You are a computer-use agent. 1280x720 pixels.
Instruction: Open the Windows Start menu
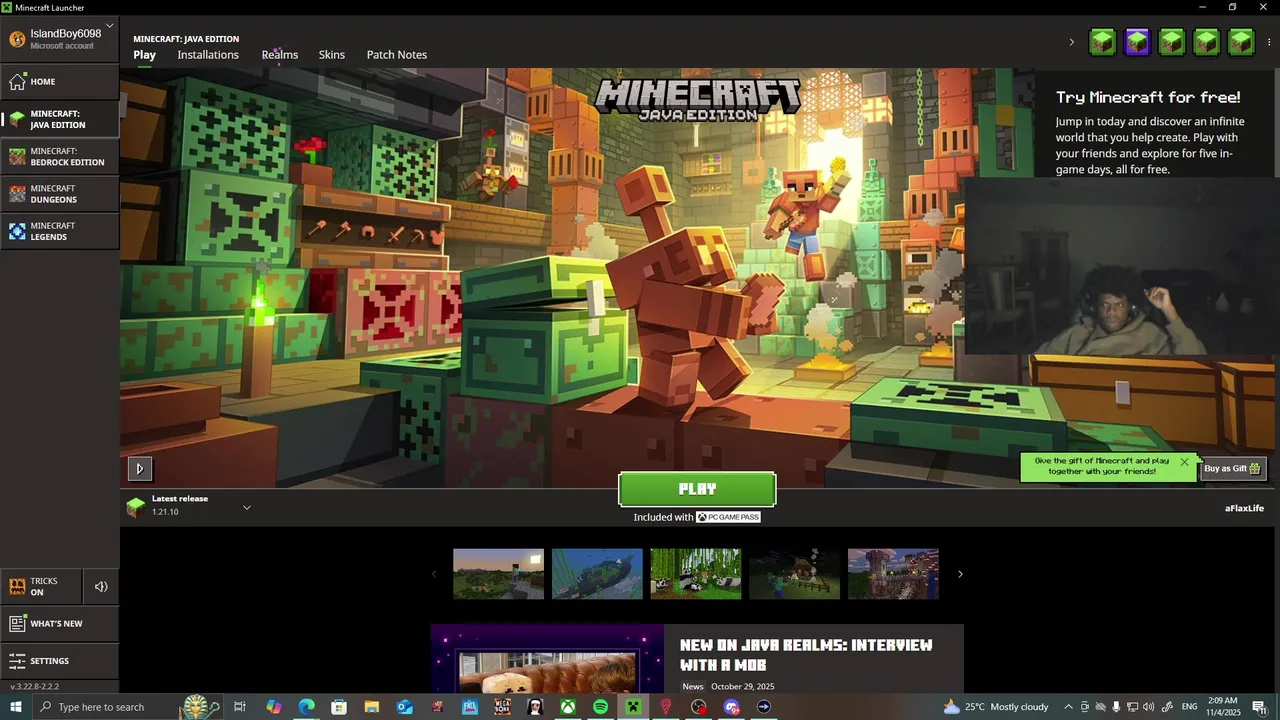(x=16, y=707)
